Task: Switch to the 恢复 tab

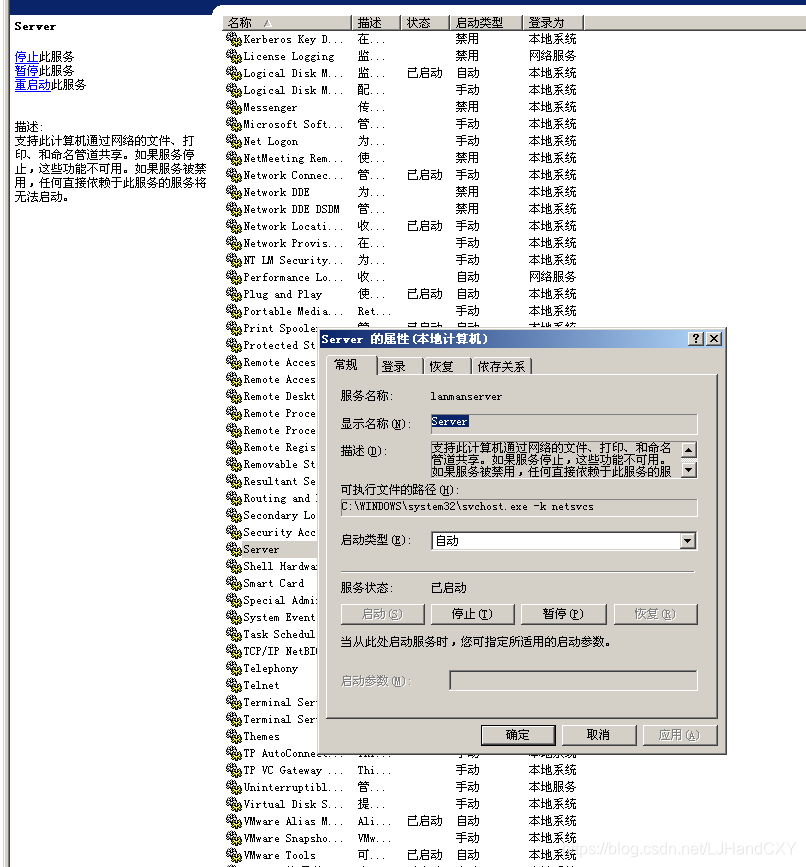Action: 444,365
